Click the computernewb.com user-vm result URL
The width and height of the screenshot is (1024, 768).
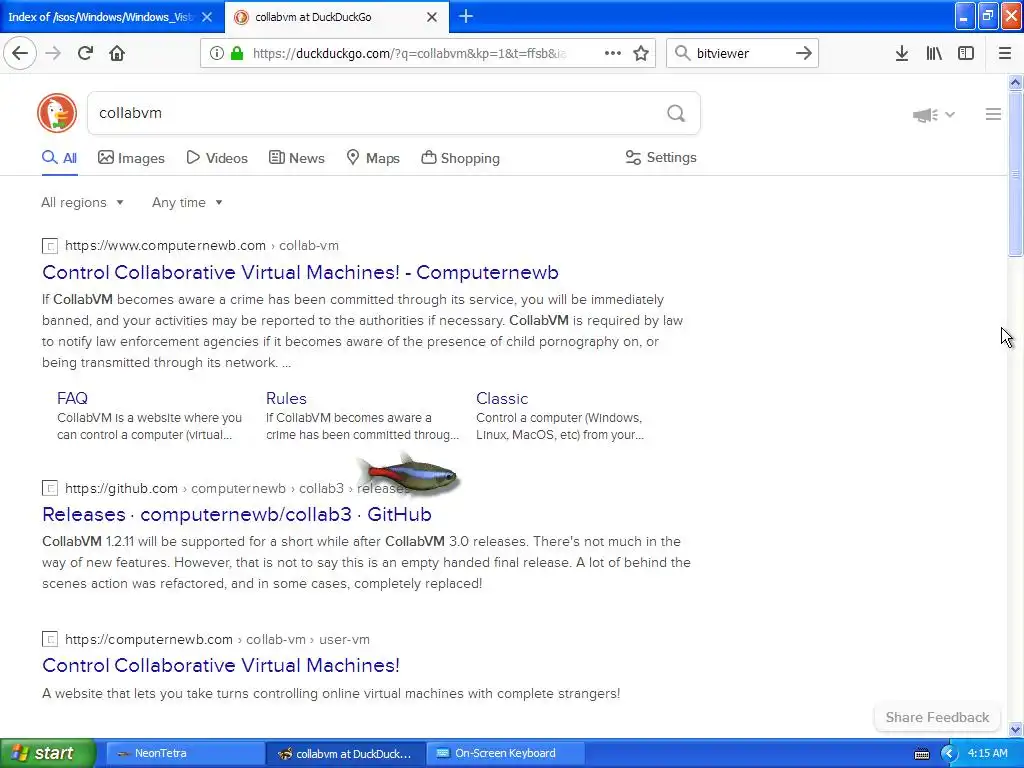[x=217, y=639]
